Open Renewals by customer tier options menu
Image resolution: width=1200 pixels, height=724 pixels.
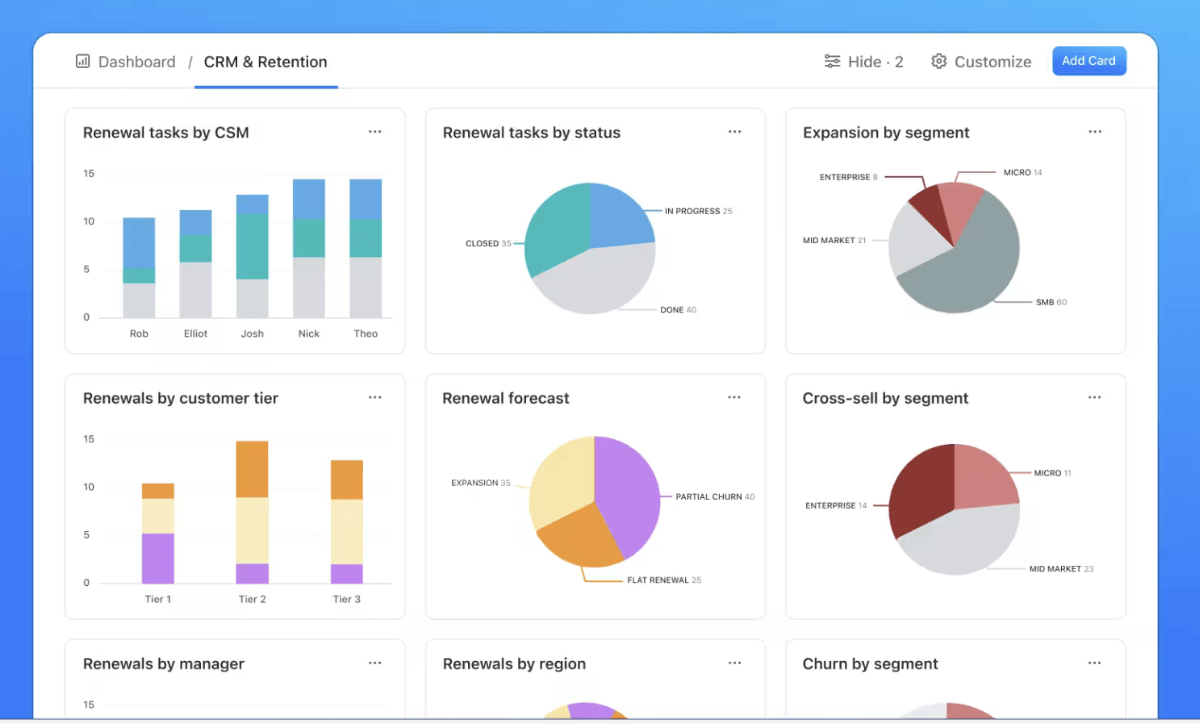tap(375, 398)
